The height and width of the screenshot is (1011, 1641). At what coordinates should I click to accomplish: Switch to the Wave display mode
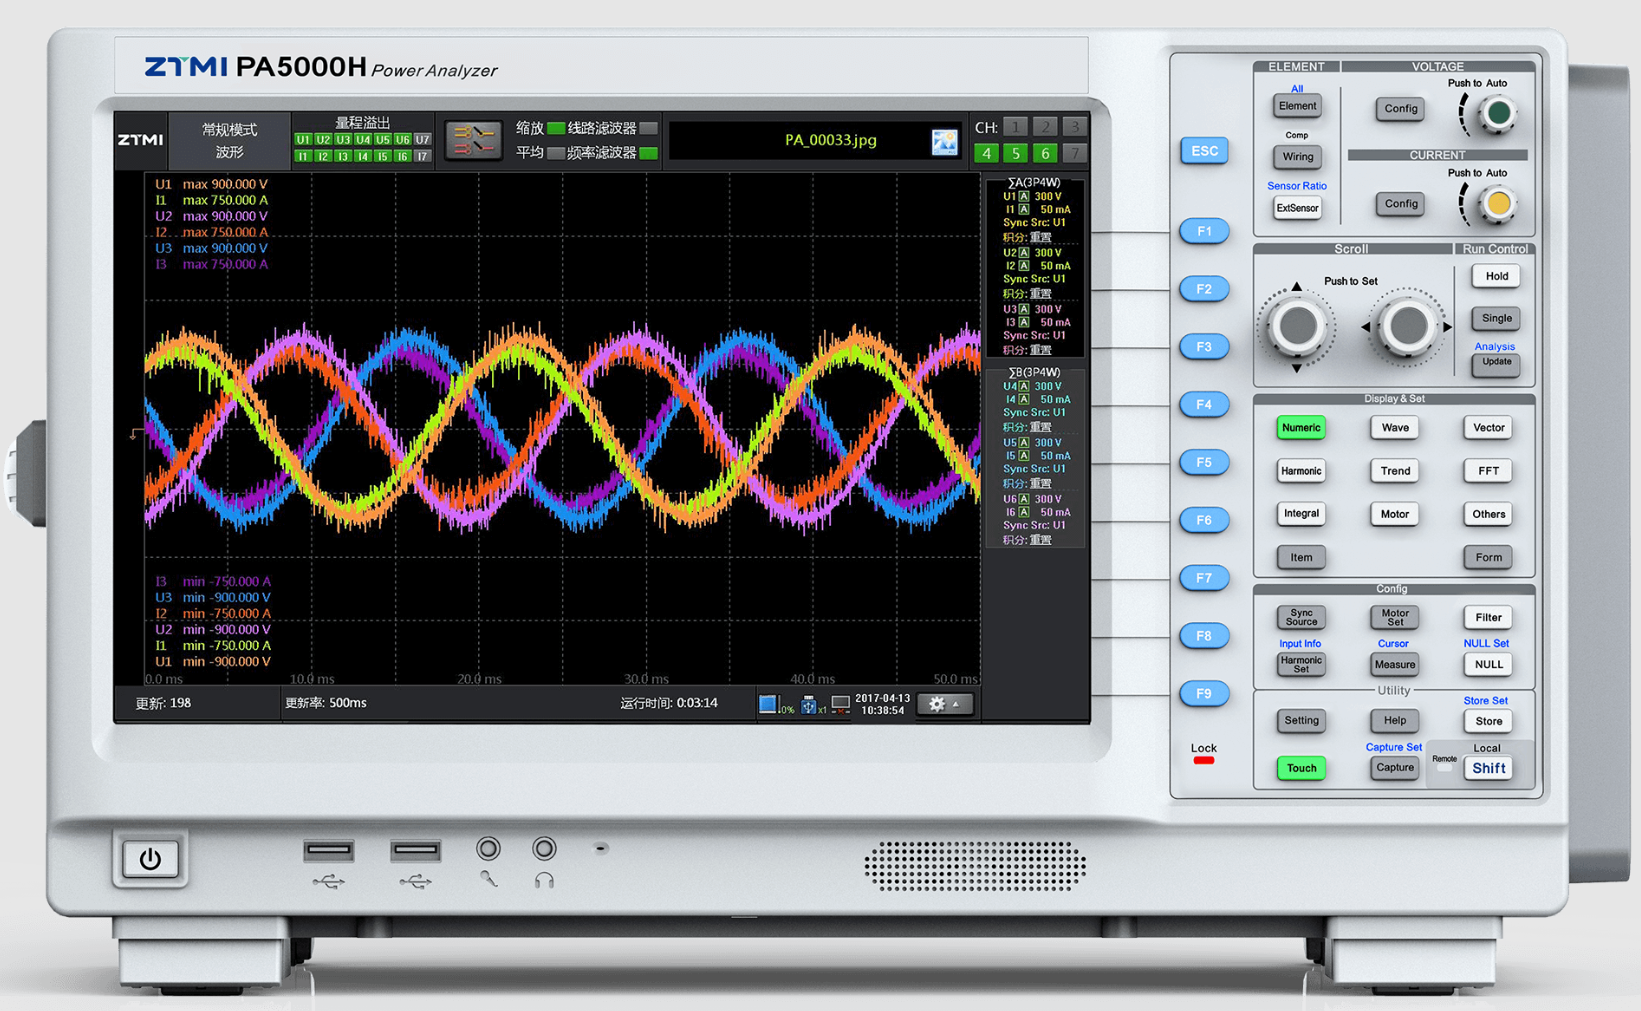click(x=1394, y=428)
